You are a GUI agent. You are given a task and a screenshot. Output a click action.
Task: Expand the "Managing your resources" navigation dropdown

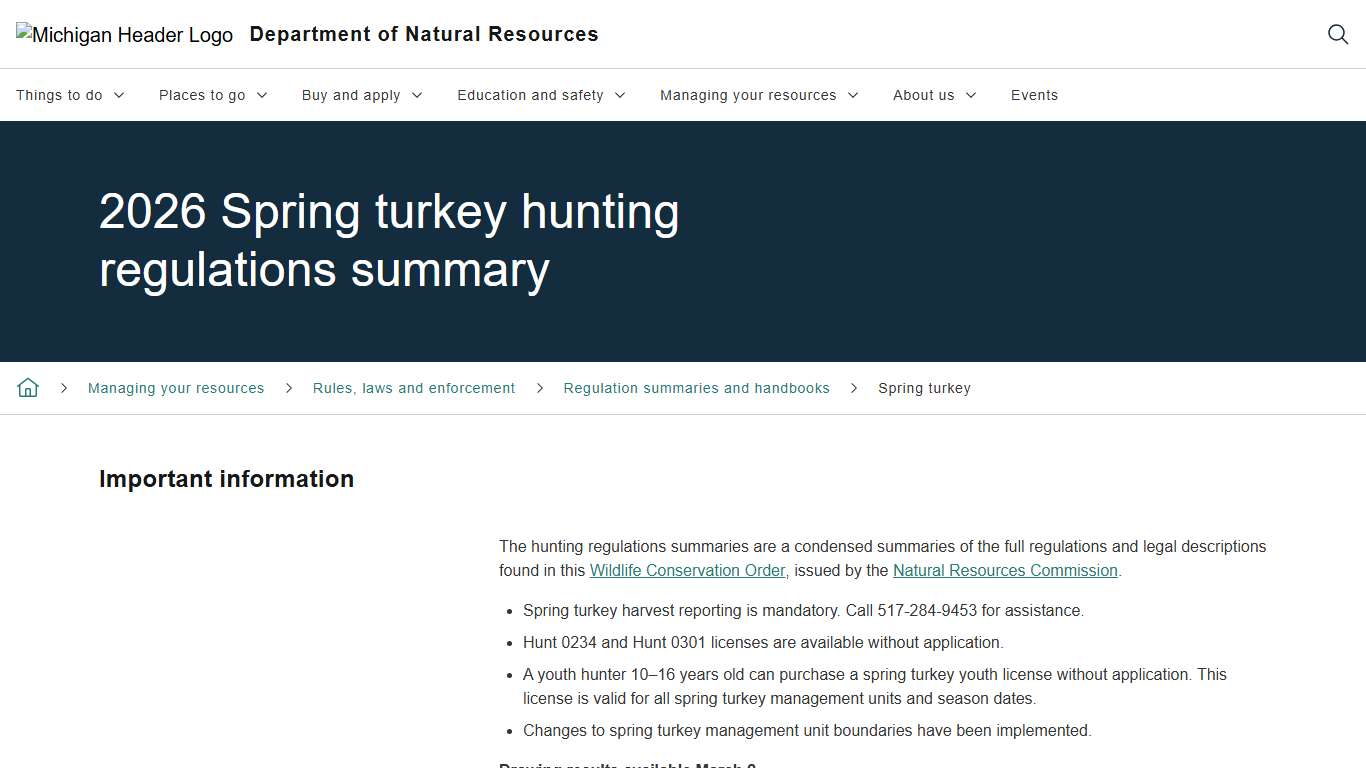point(759,95)
